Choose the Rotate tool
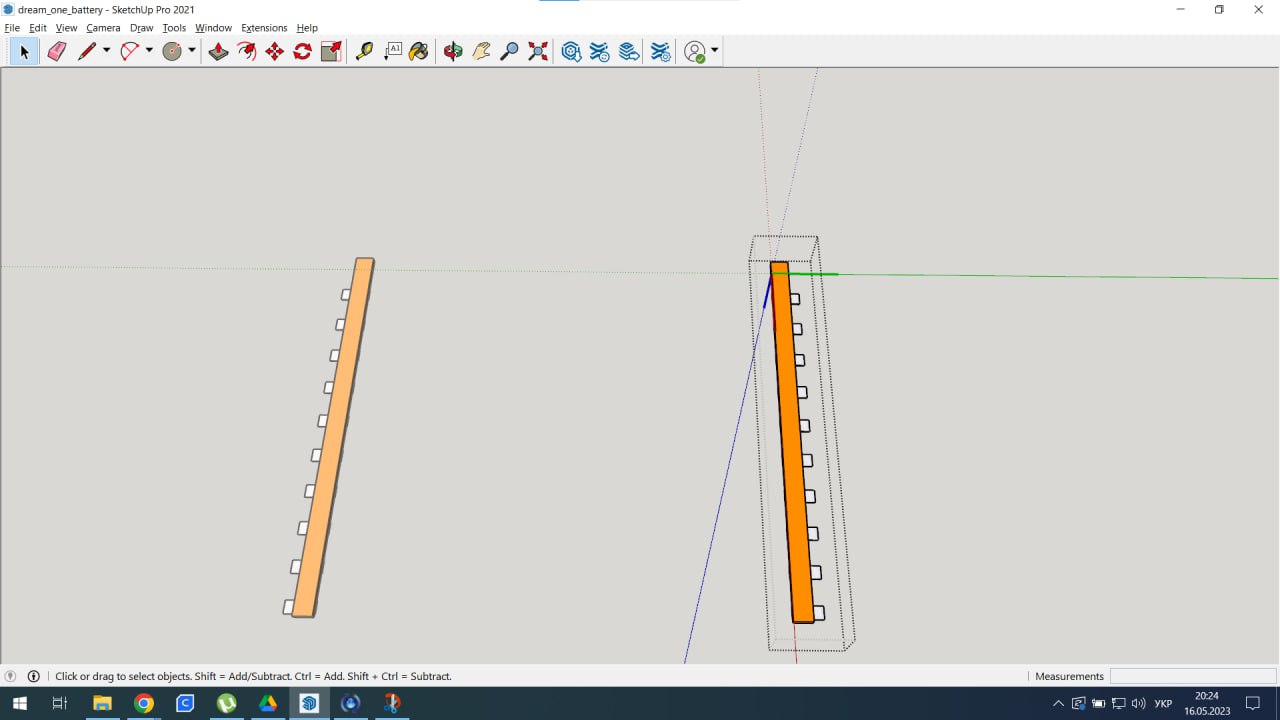This screenshot has width=1280, height=720. coord(302,51)
